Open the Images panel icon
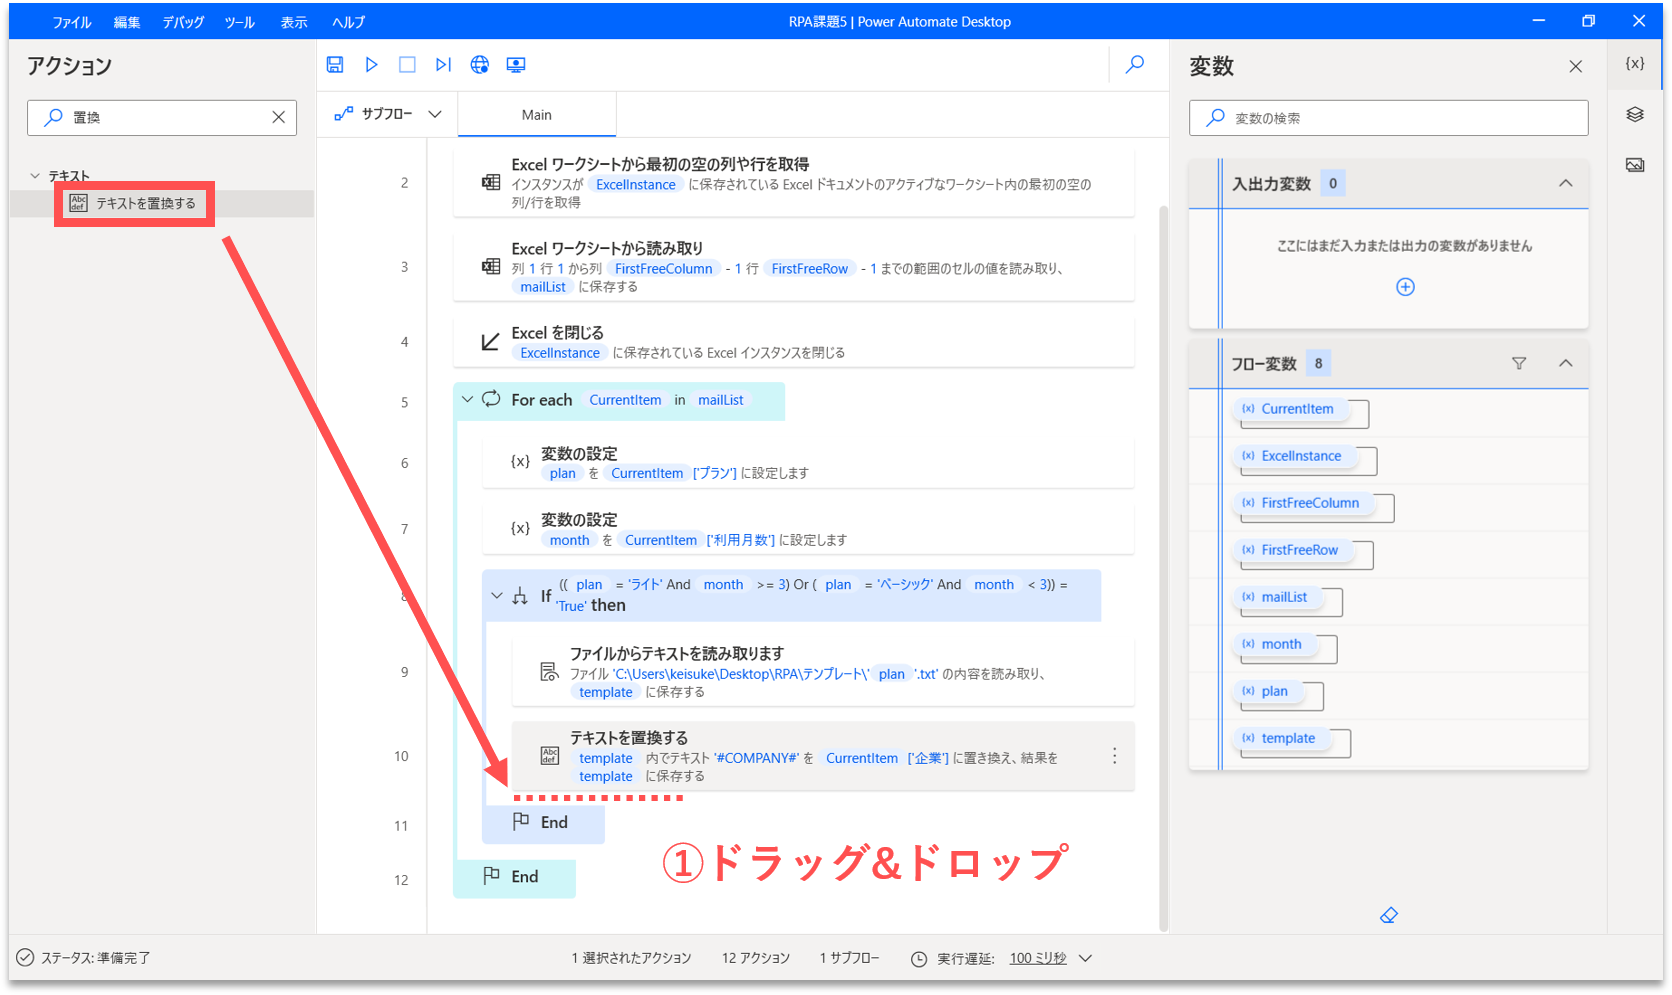1672x995 pixels. pyautogui.click(x=1635, y=165)
